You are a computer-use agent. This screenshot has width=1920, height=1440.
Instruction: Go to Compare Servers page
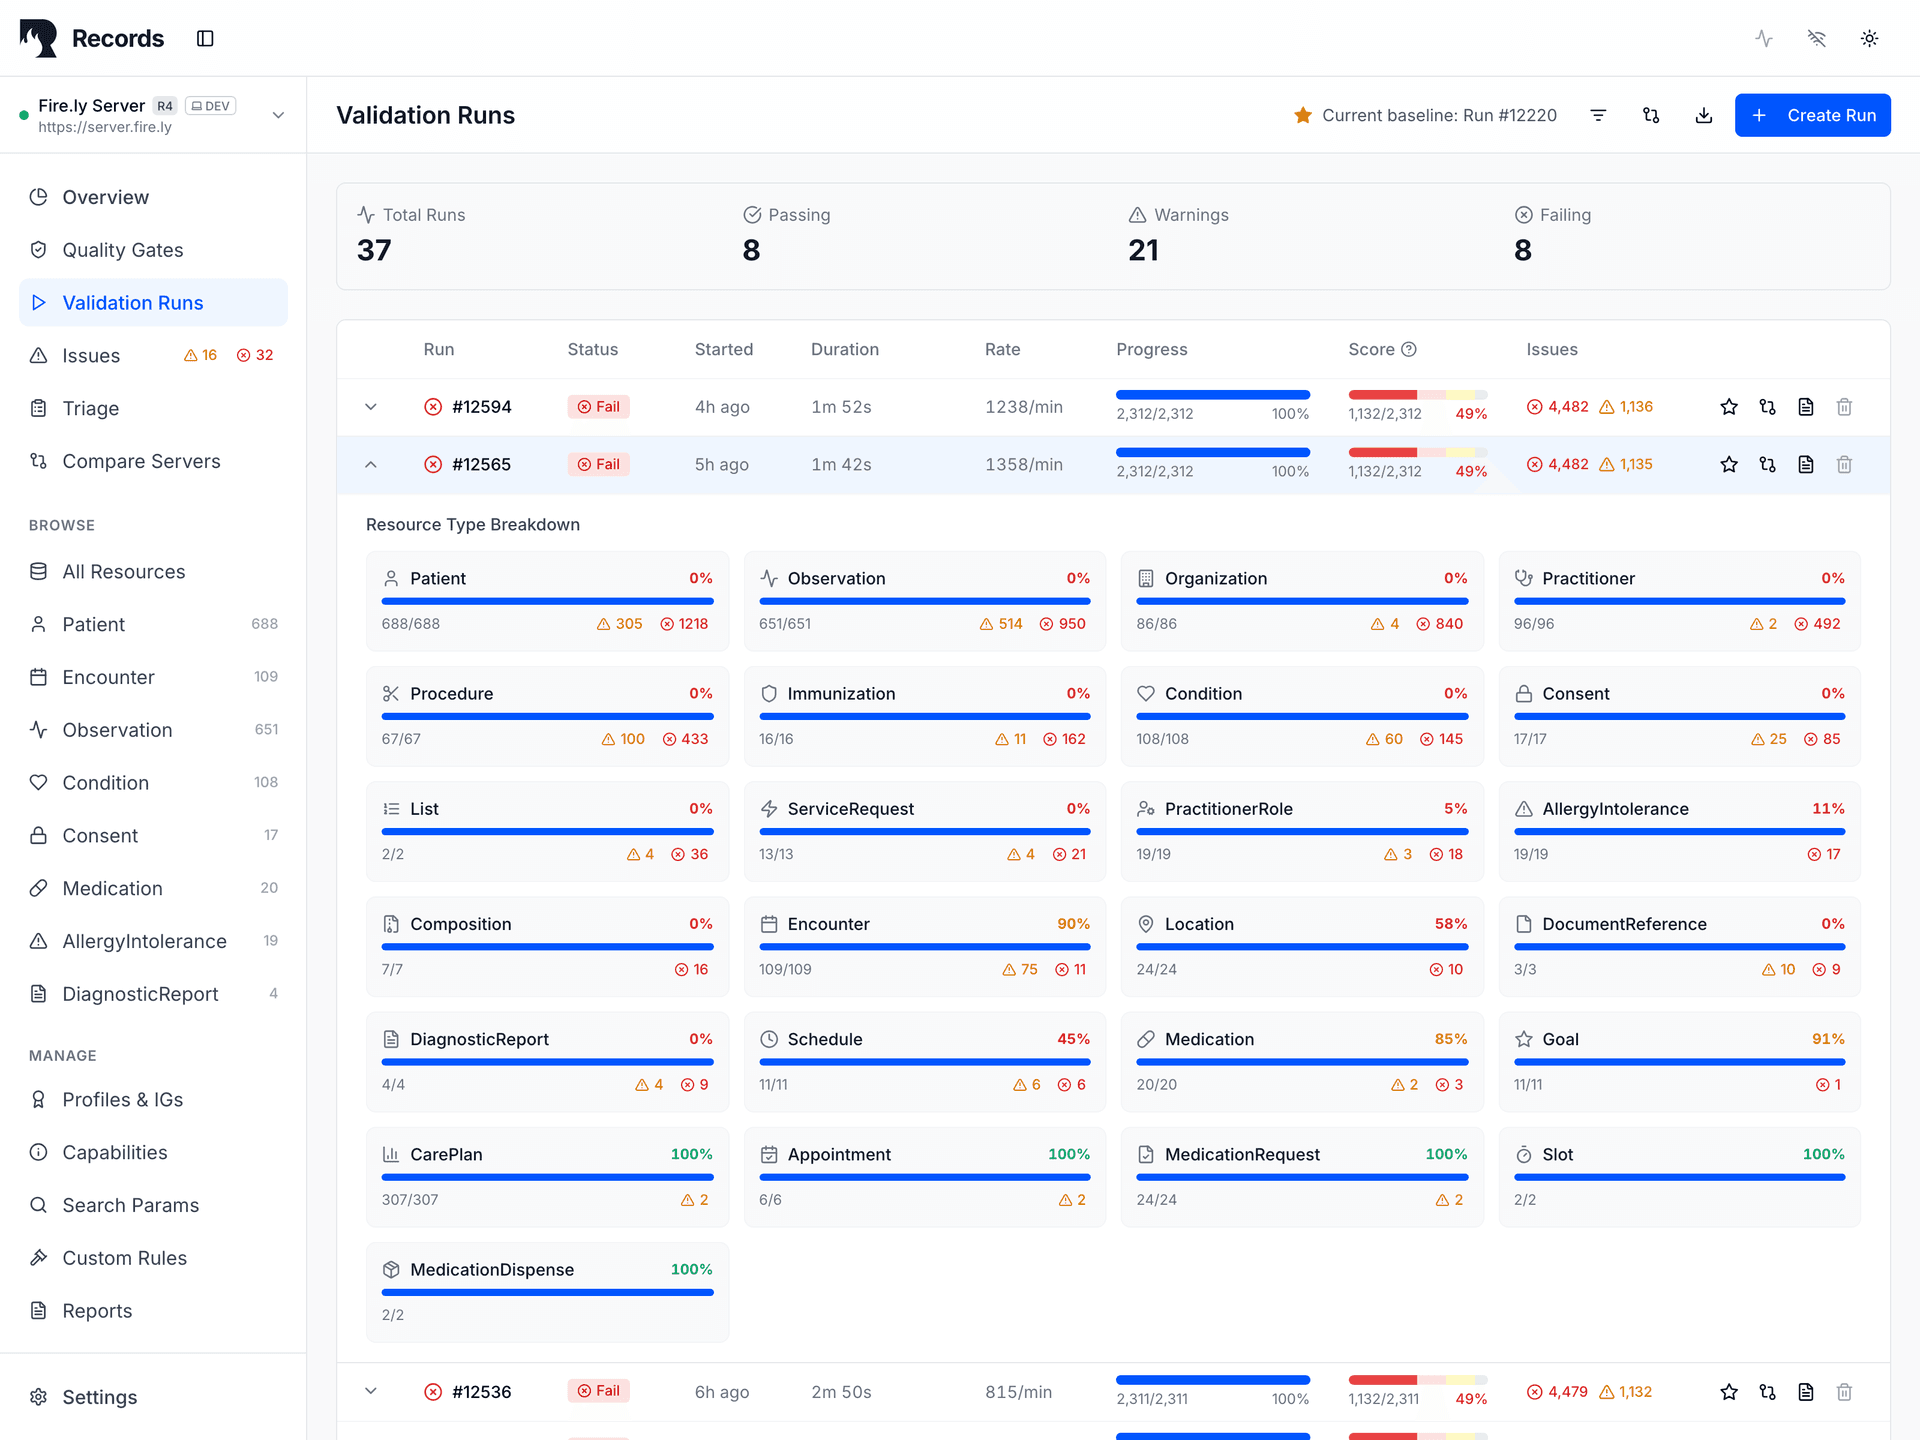coord(141,461)
